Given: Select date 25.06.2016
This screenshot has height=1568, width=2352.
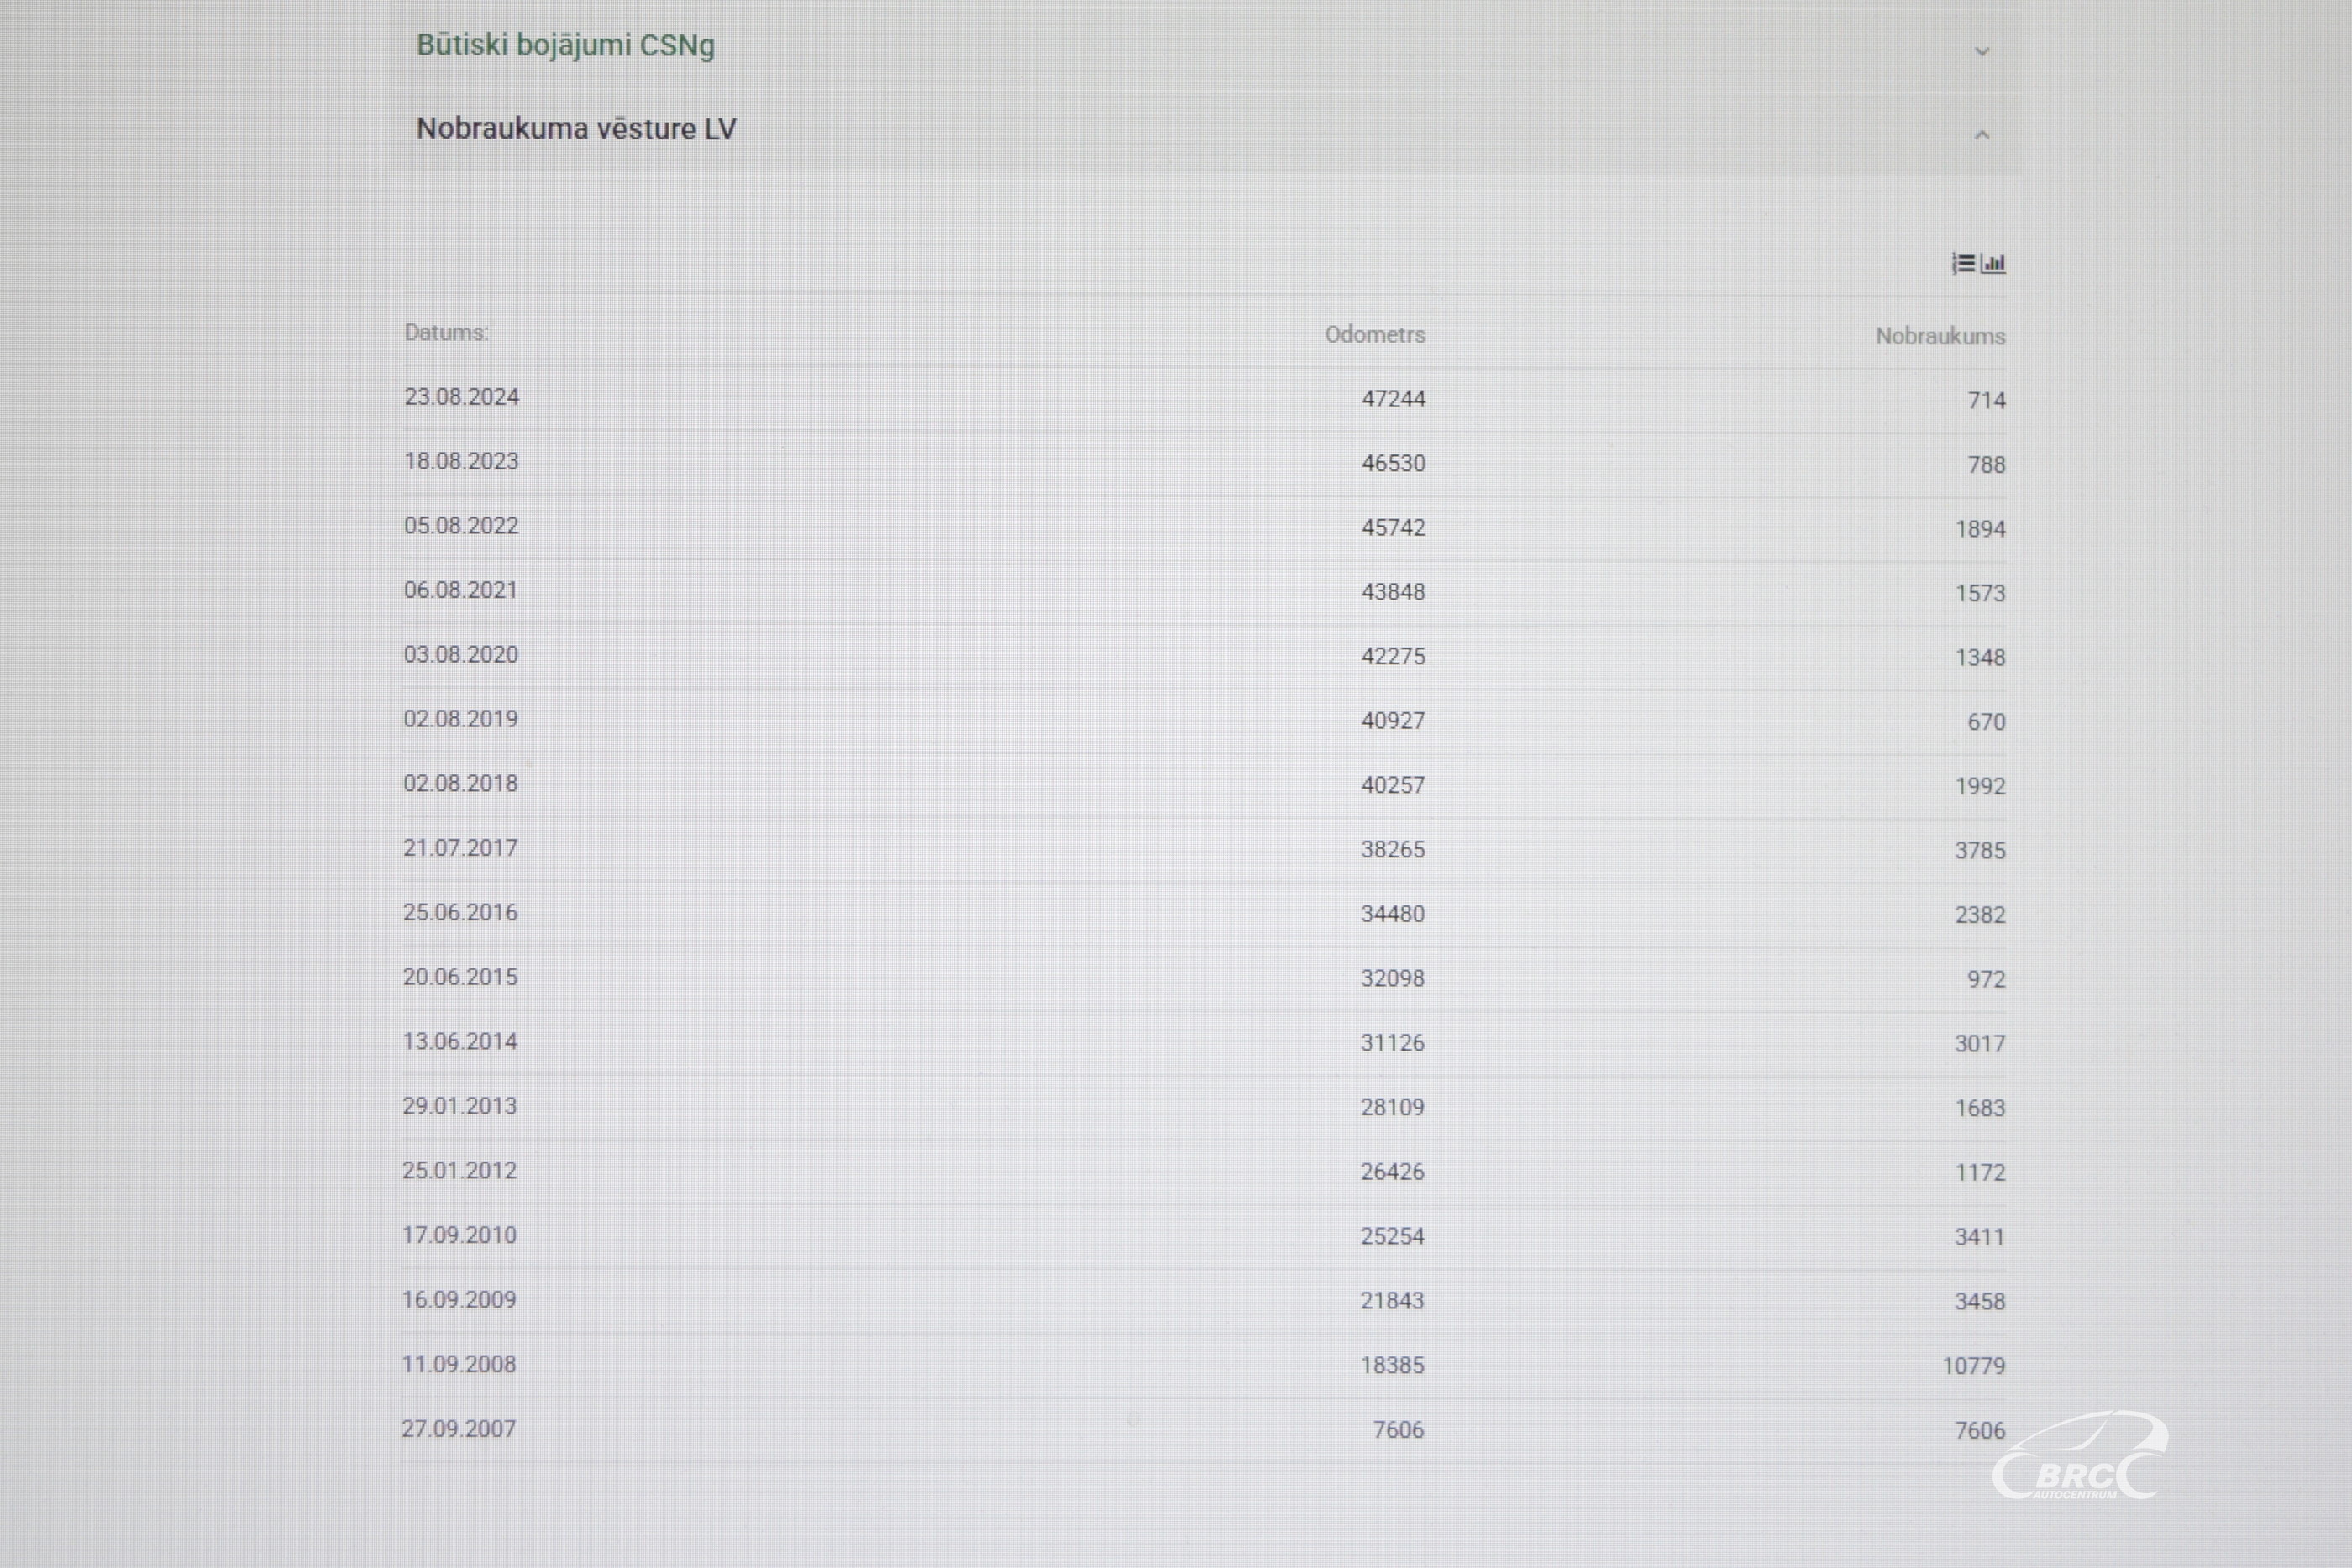Looking at the screenshot, I should tap(460, 912).
